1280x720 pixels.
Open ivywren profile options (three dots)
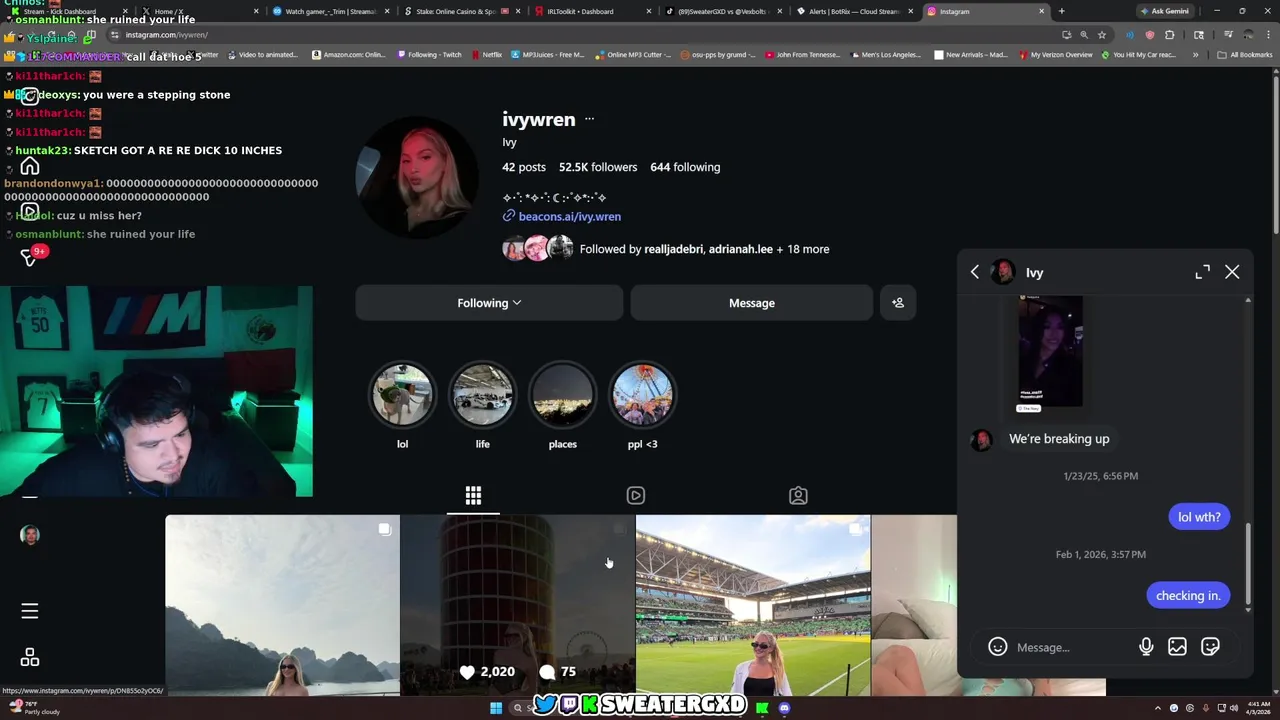point(589,119)
